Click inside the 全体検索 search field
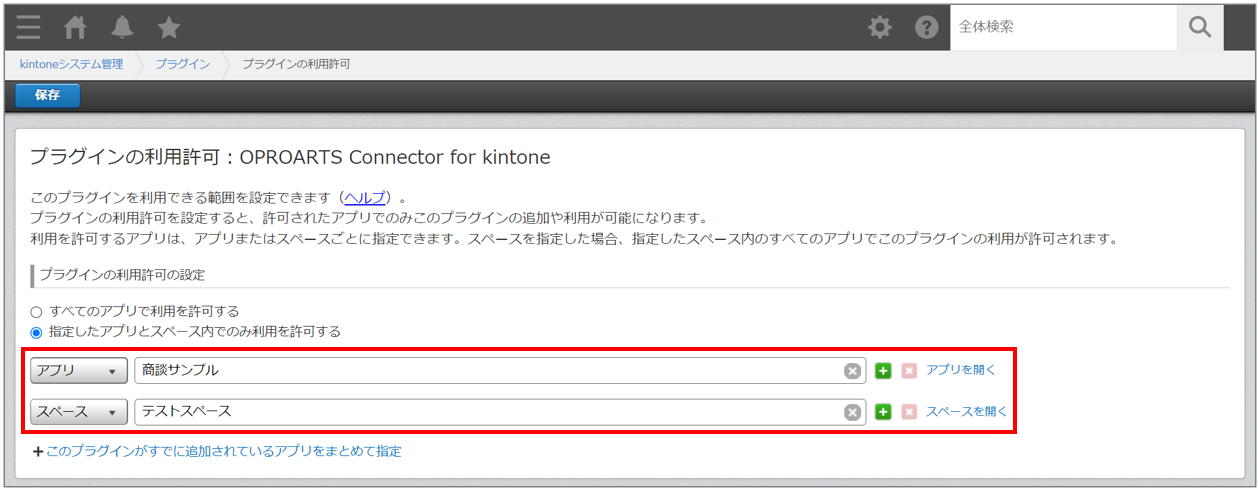The height and width of the screenshot is (490, 1258). (1062, 27)
